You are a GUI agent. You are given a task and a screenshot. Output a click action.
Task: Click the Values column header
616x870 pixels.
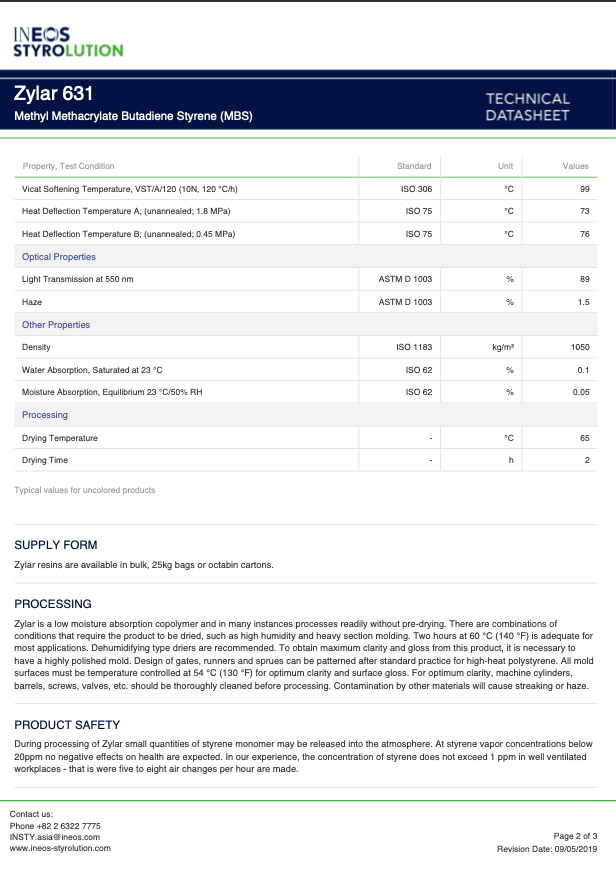coord(575,166)
